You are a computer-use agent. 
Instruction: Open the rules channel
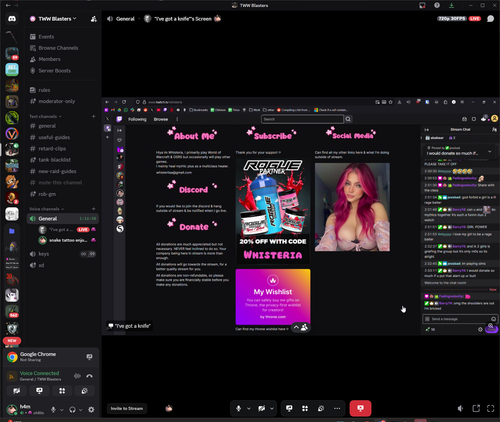tap(63, 90)
